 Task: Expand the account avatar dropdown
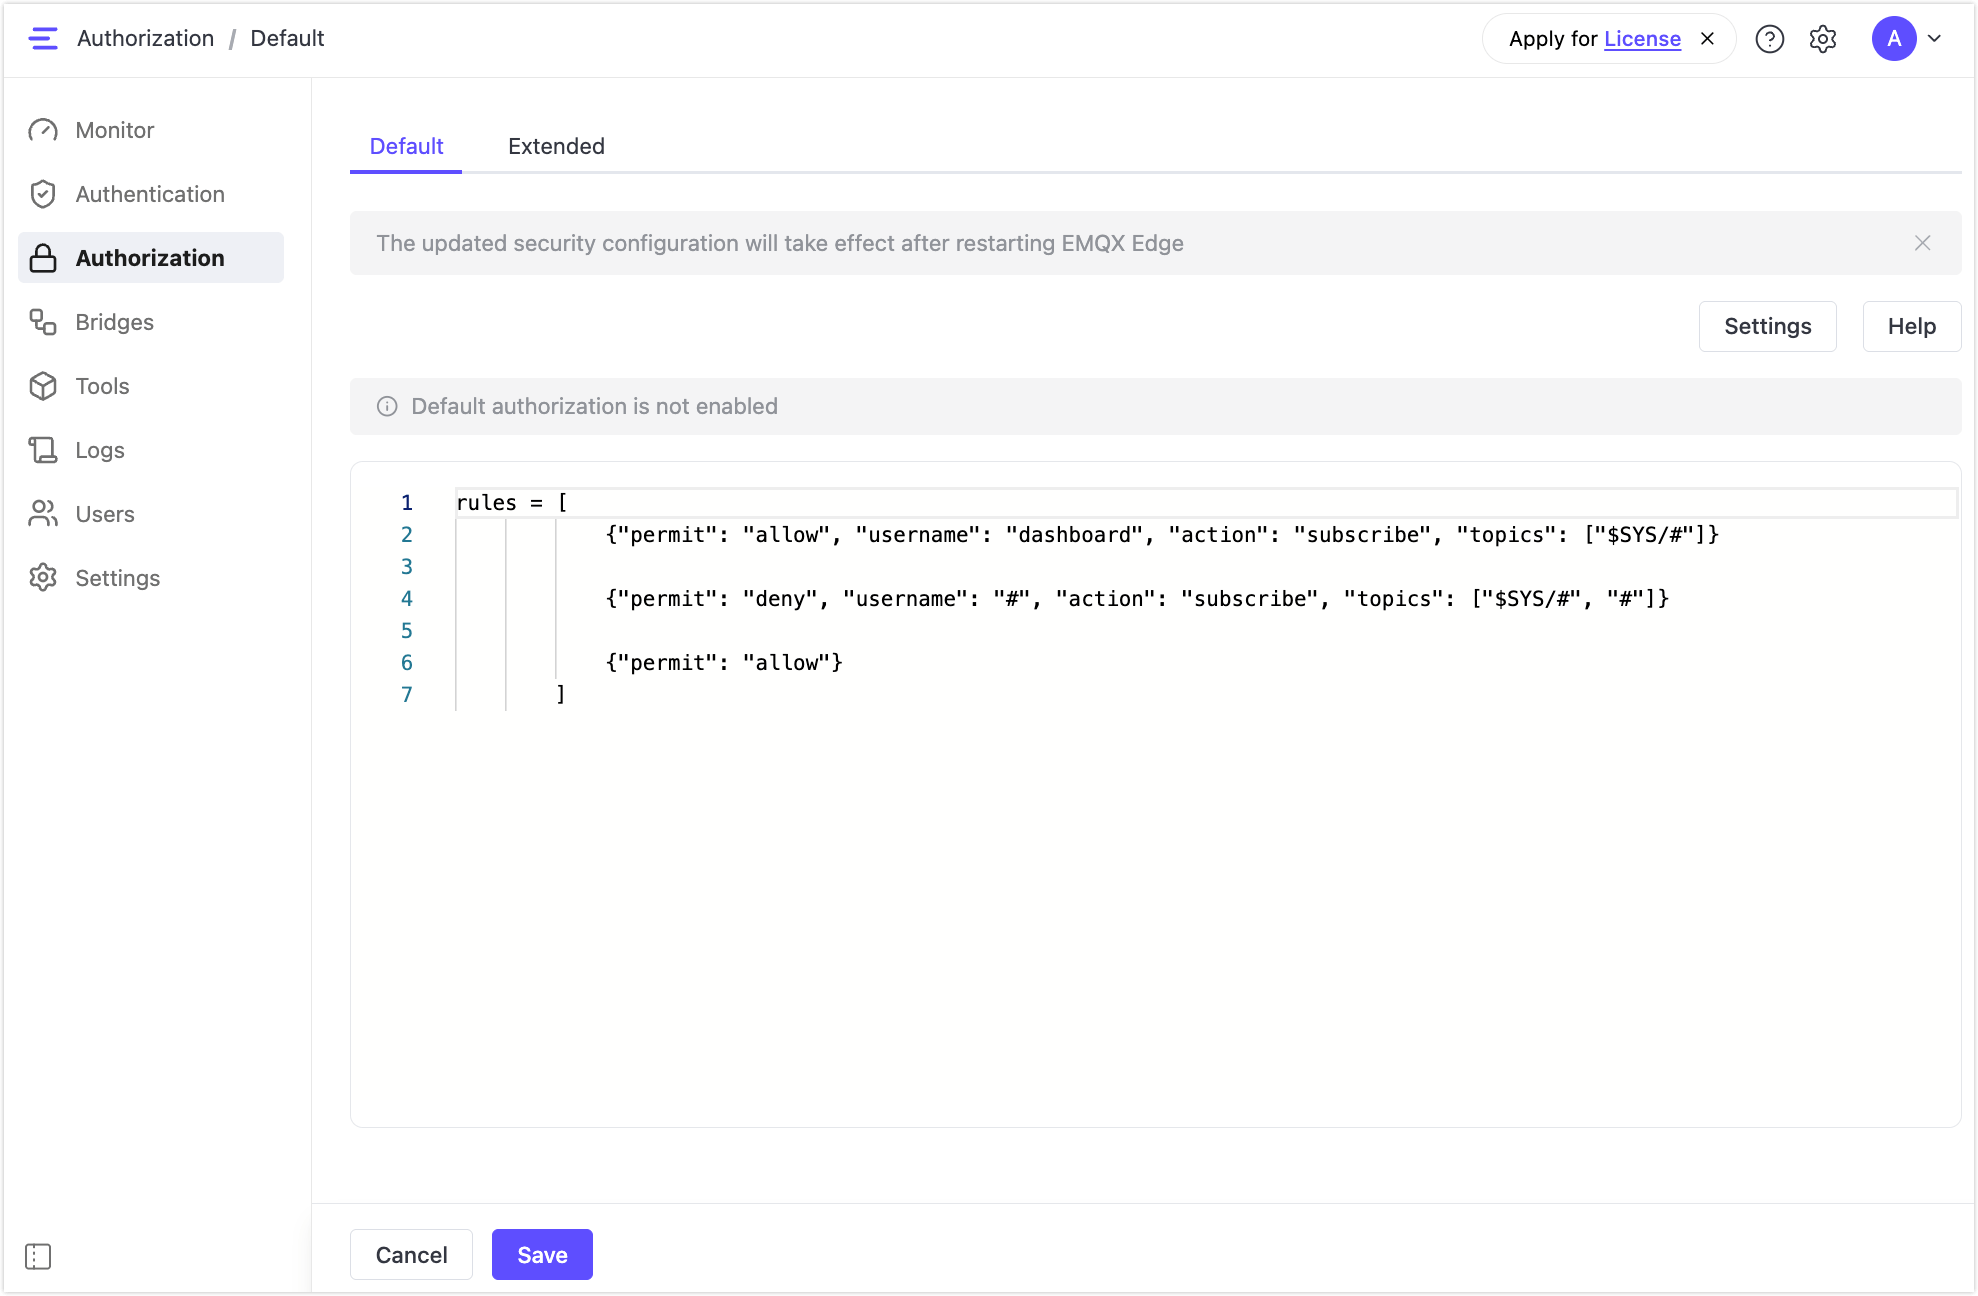pos(1935,39)
